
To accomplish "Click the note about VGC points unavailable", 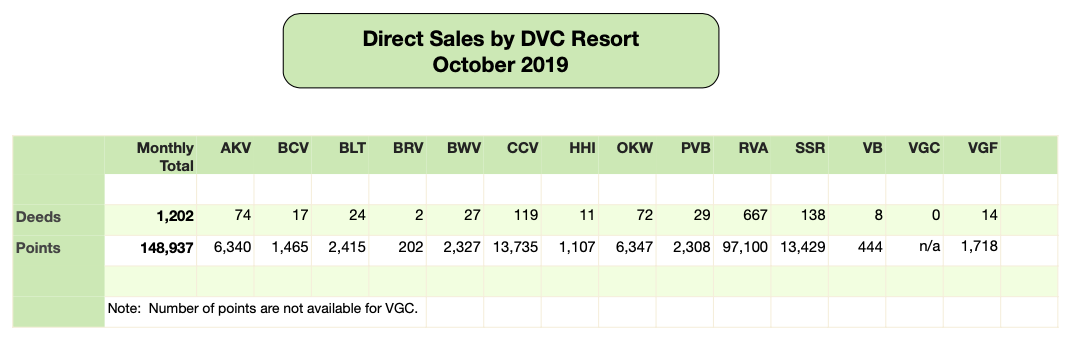I will (262, 308).
